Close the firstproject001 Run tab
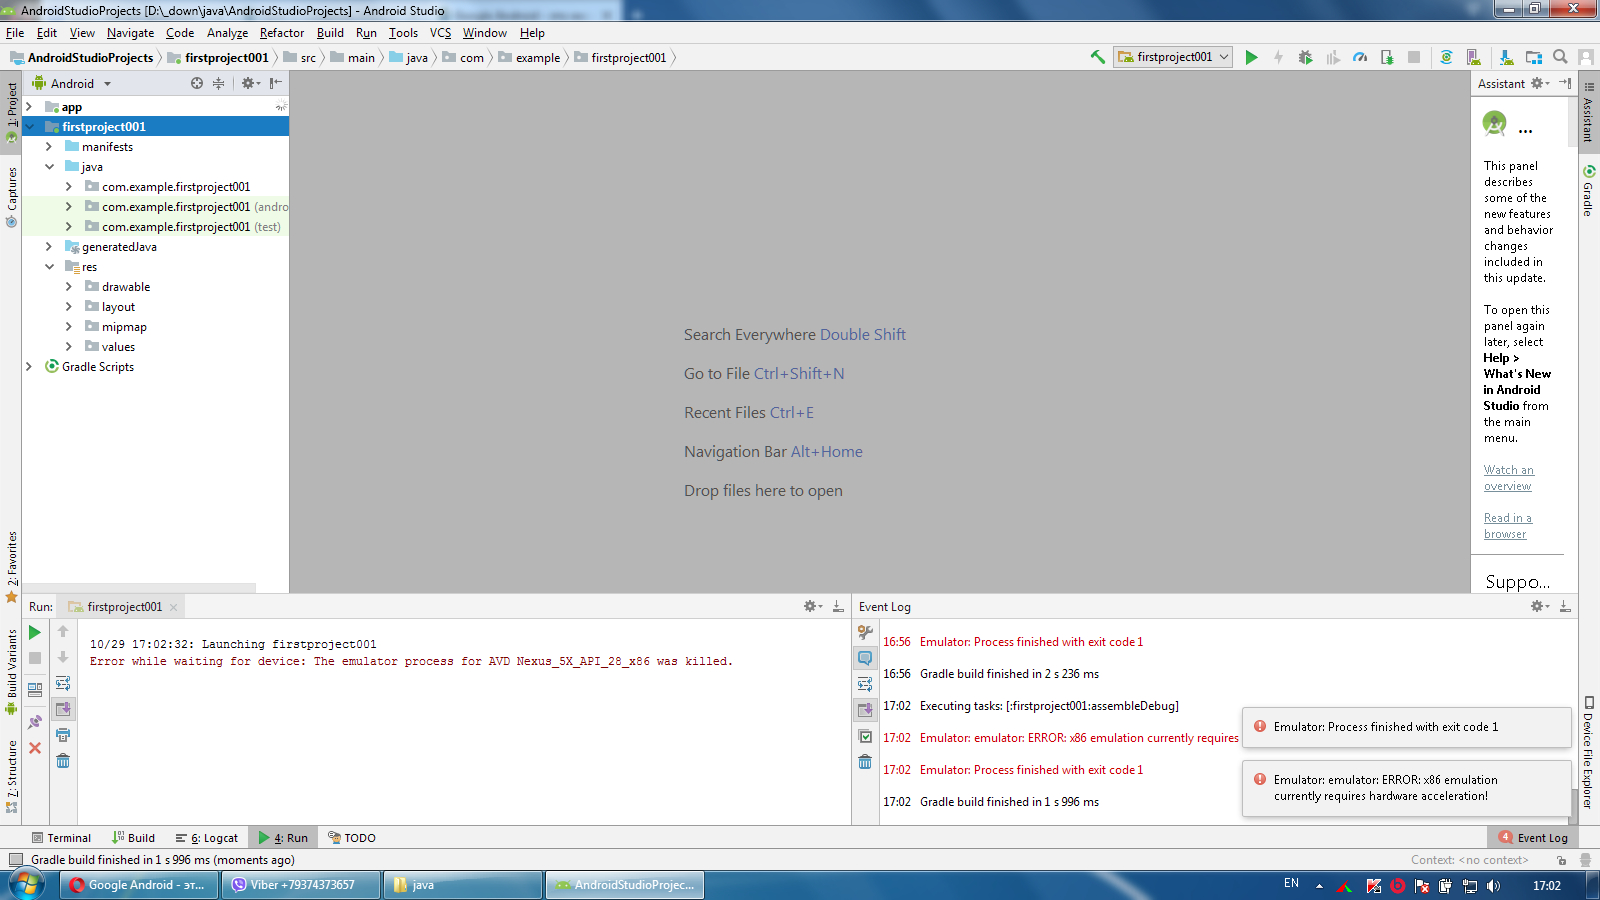The height and width of the screenshot is (900, 1600). tap(174, 607)
